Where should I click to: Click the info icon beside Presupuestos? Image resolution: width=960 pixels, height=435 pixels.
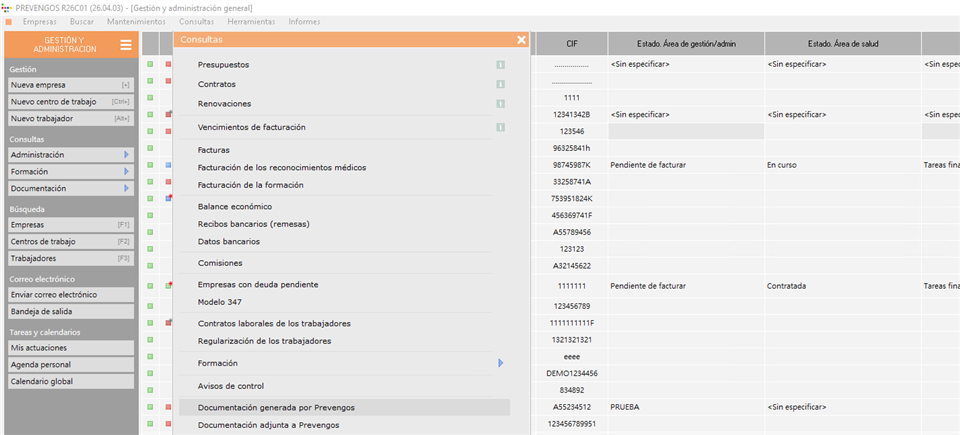coord(500,65)
